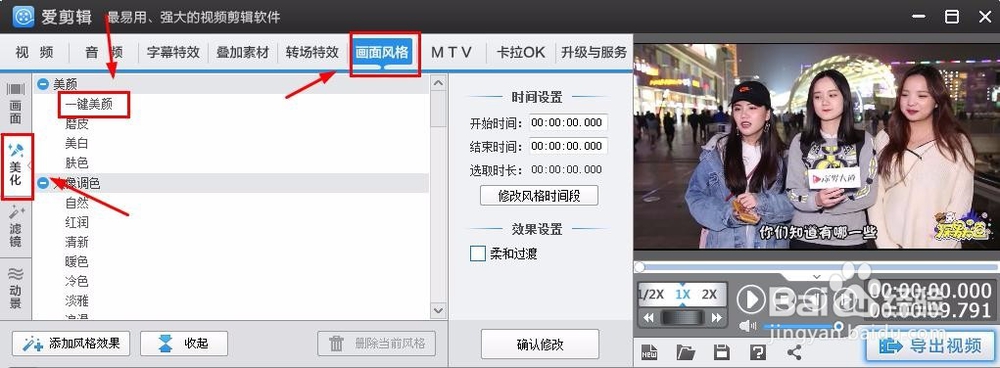Stop the video playback
Viewport: 1000px width, 368px height.
click(784, 299)
